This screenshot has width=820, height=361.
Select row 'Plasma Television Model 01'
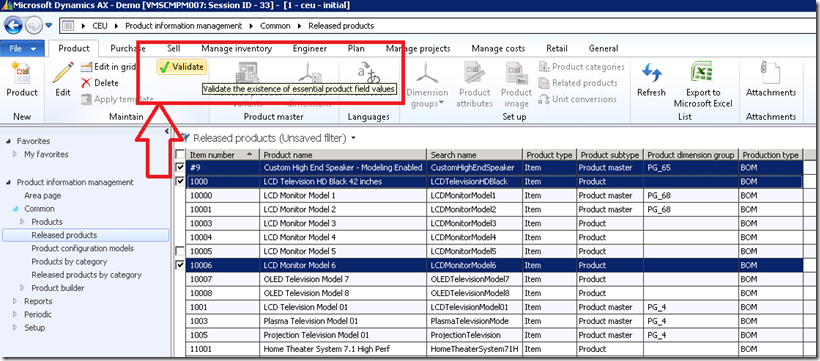(494, 321)
